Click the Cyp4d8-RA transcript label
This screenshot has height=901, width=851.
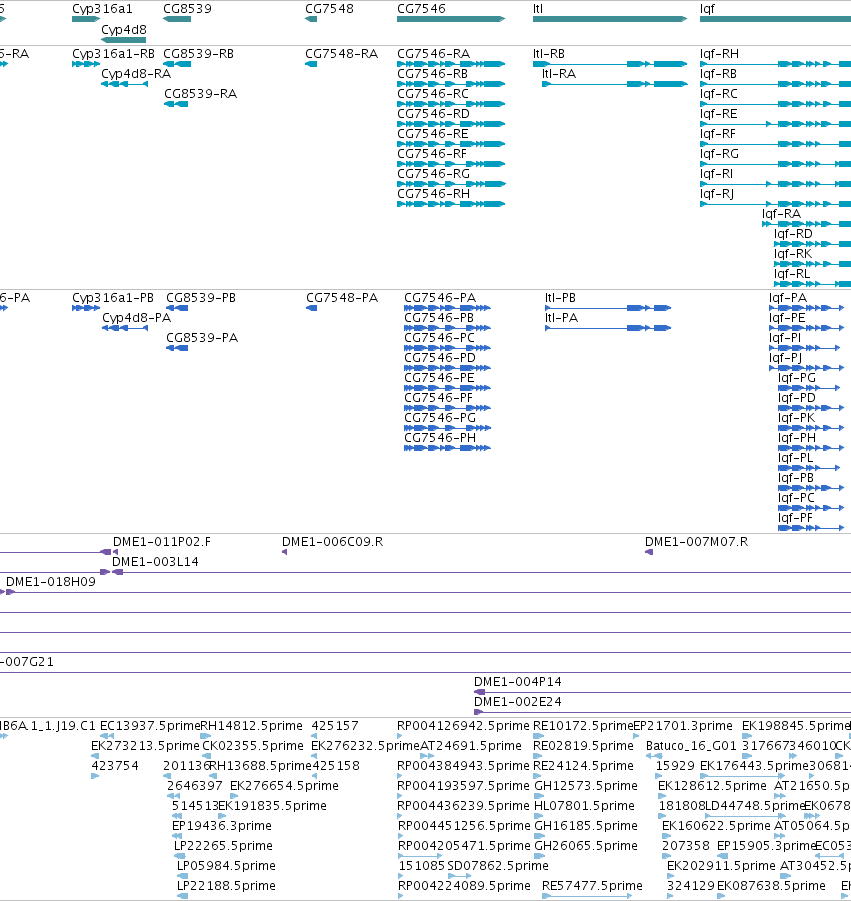tap(136, 74)
